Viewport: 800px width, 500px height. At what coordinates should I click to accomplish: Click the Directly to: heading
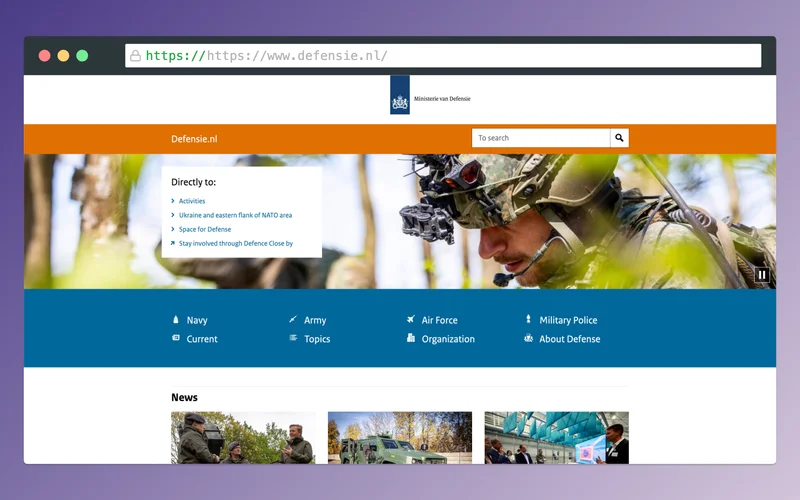pyautogui.click(x=193, y=182)
